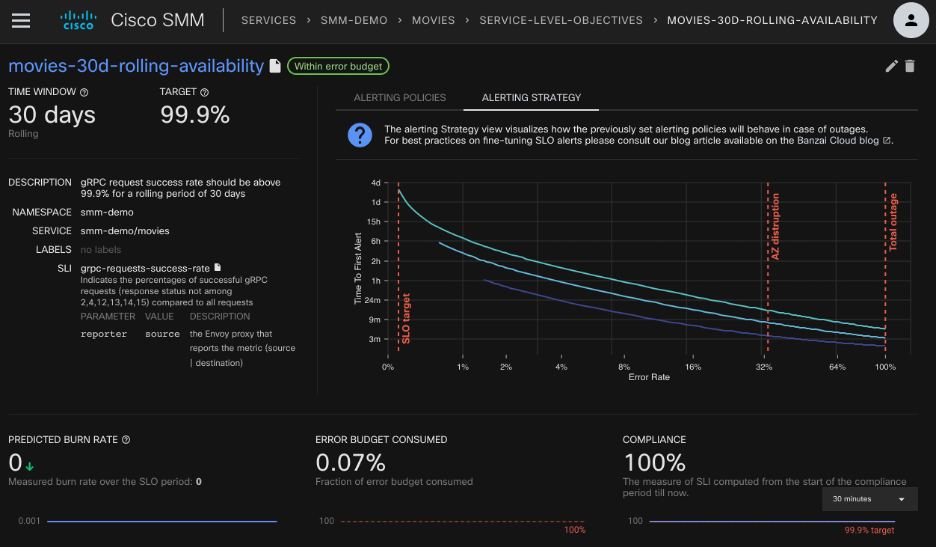The height and width of the screenshot is (548, 936).
Task: Click the document icon beside the SLO title
Action: tap(276, 67)
